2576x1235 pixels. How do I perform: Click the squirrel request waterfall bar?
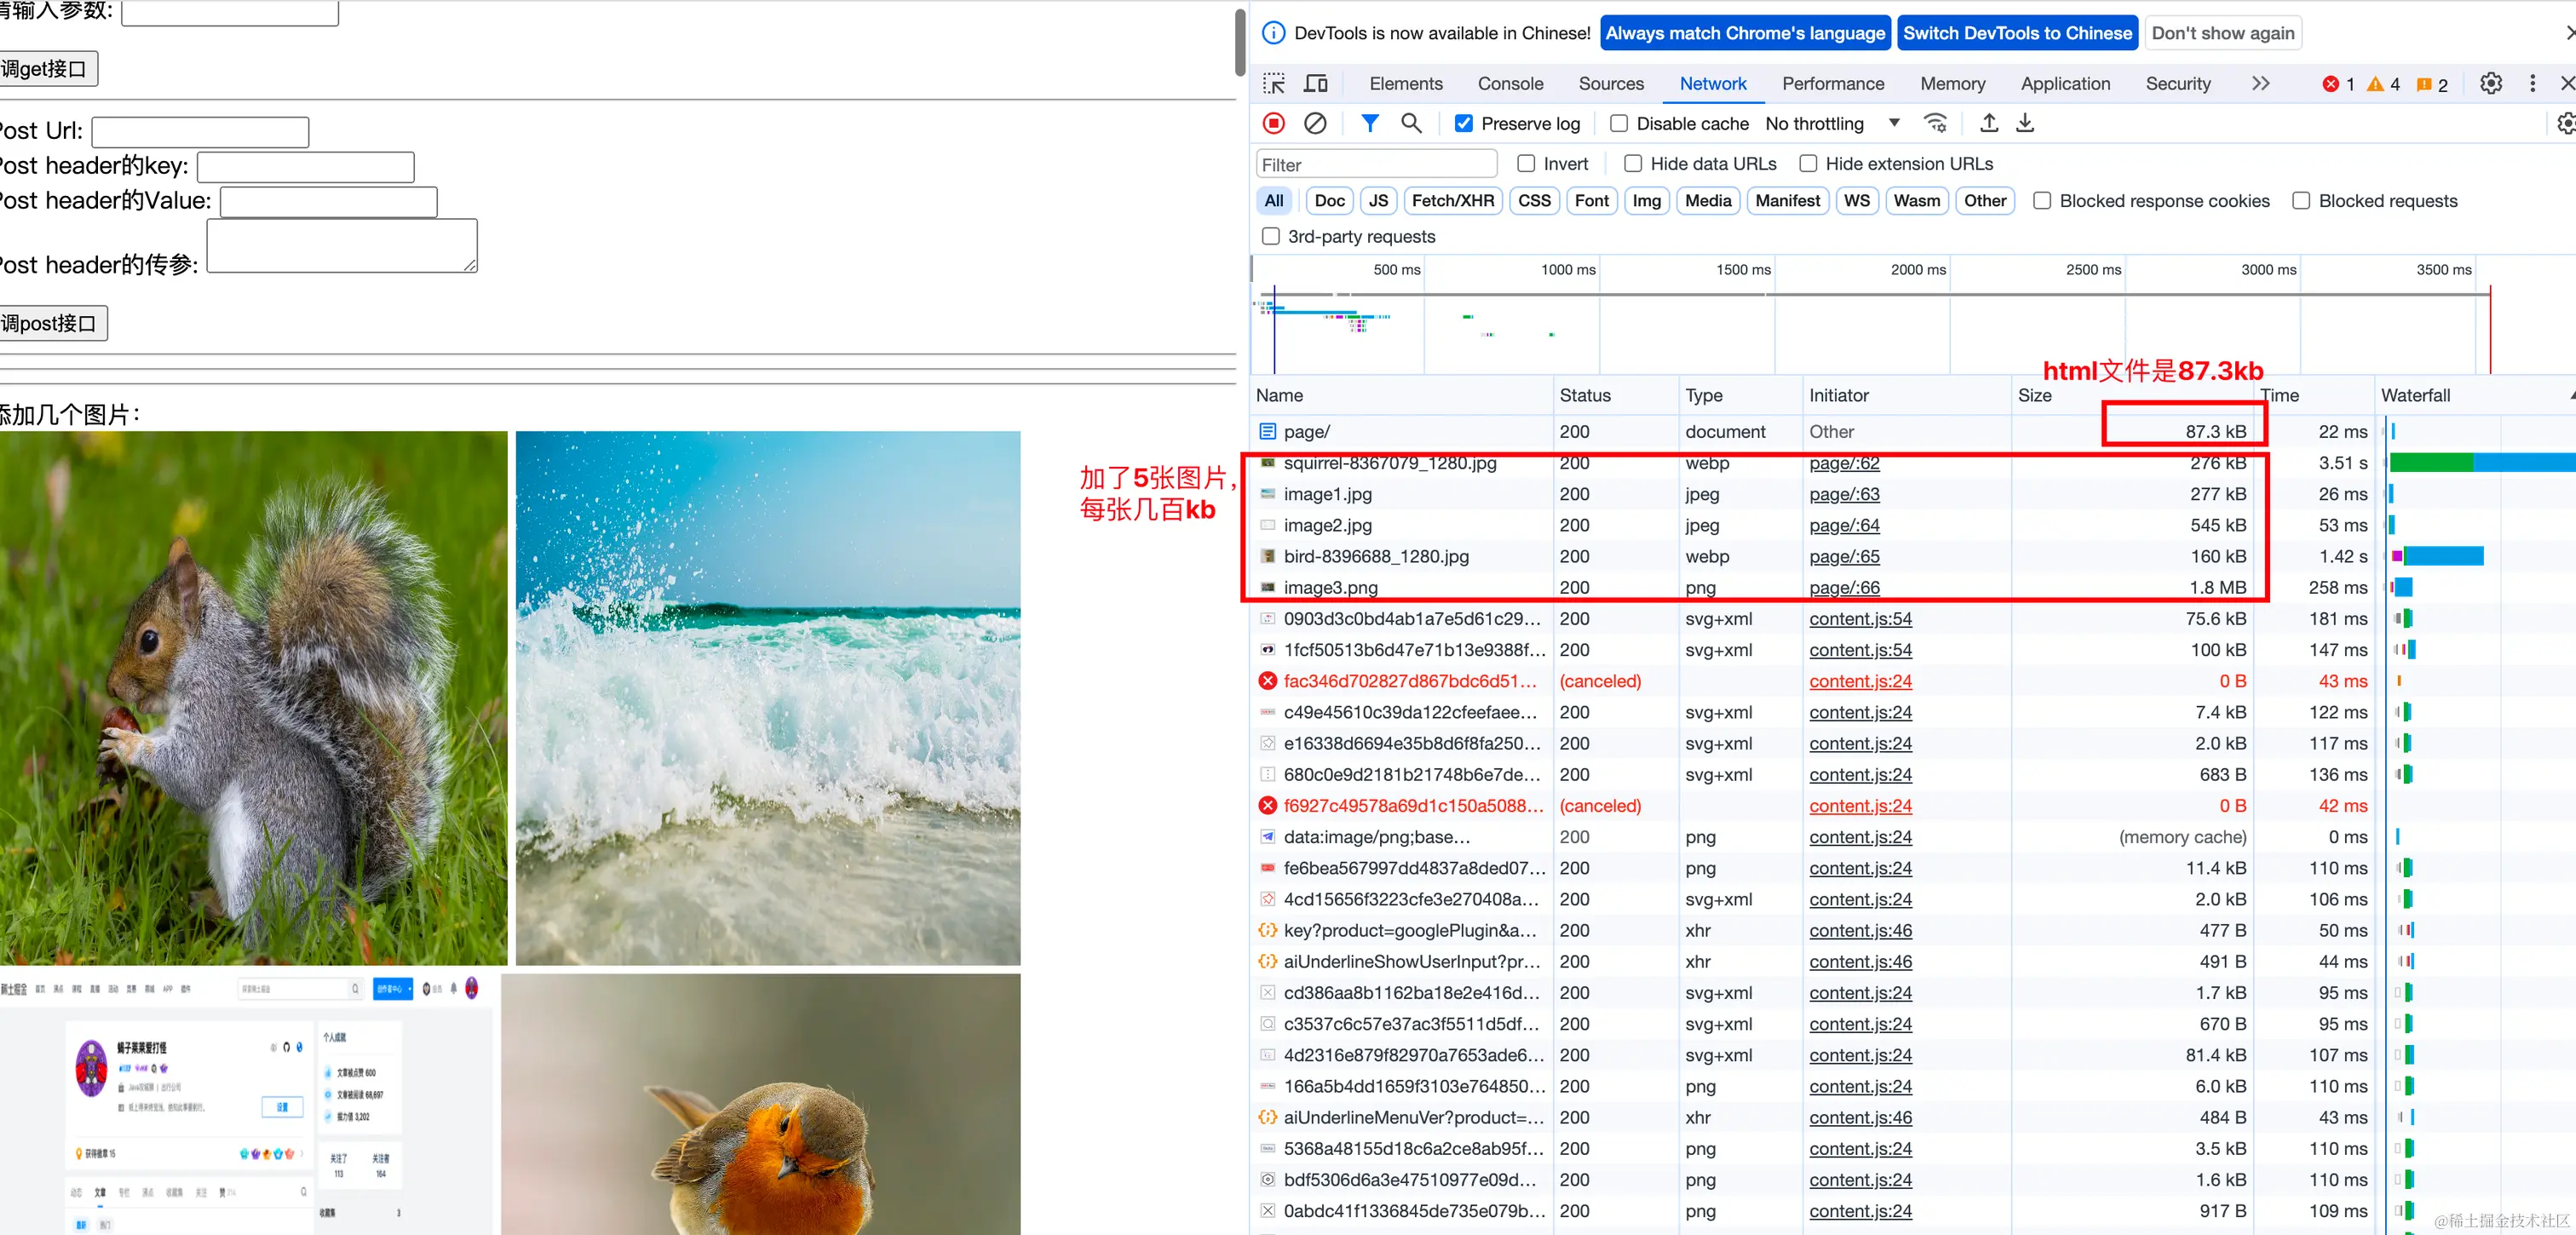2482,463
